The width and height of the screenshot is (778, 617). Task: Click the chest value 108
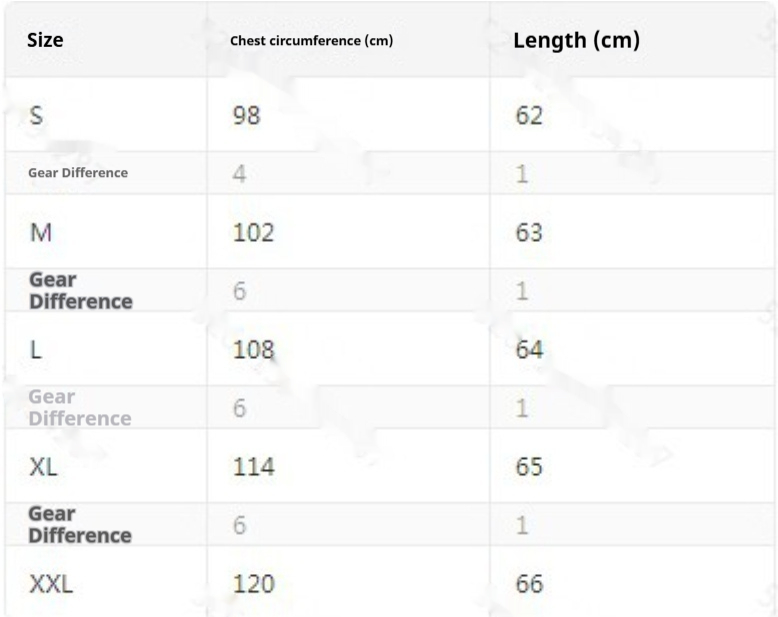(254, 350)
